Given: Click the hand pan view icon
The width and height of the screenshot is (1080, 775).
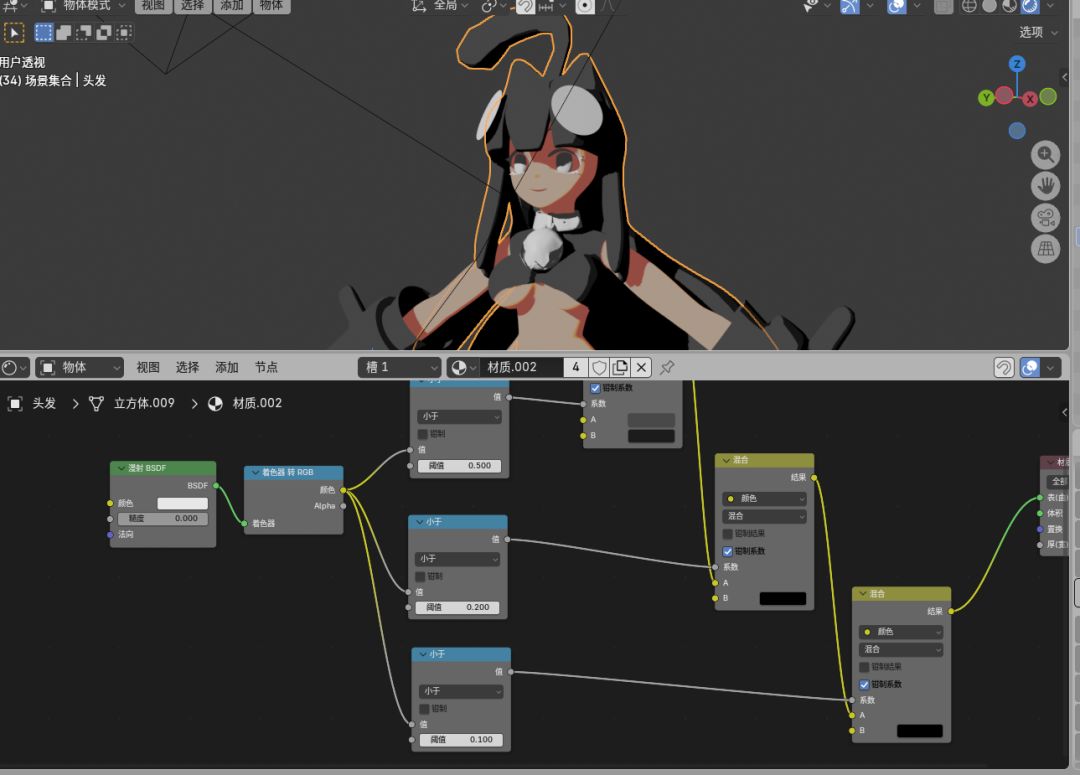Looking at the screenshot, I should pyautogui.click(x=1045, y=186).
